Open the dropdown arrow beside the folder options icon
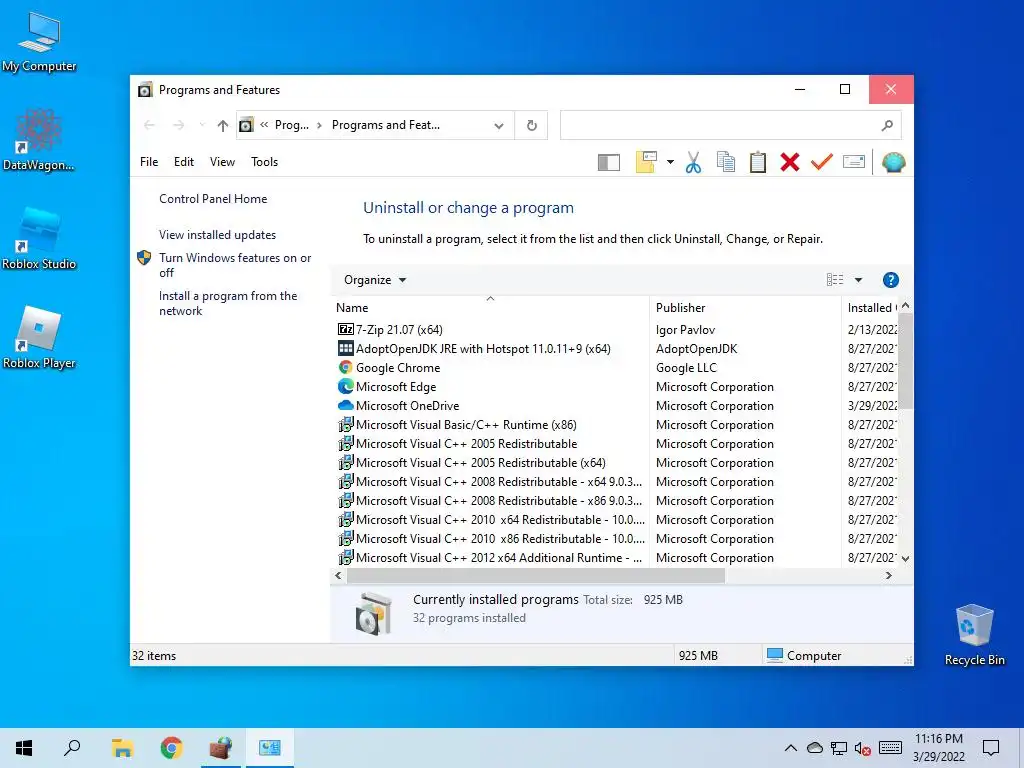 click(x=670, y=162)
